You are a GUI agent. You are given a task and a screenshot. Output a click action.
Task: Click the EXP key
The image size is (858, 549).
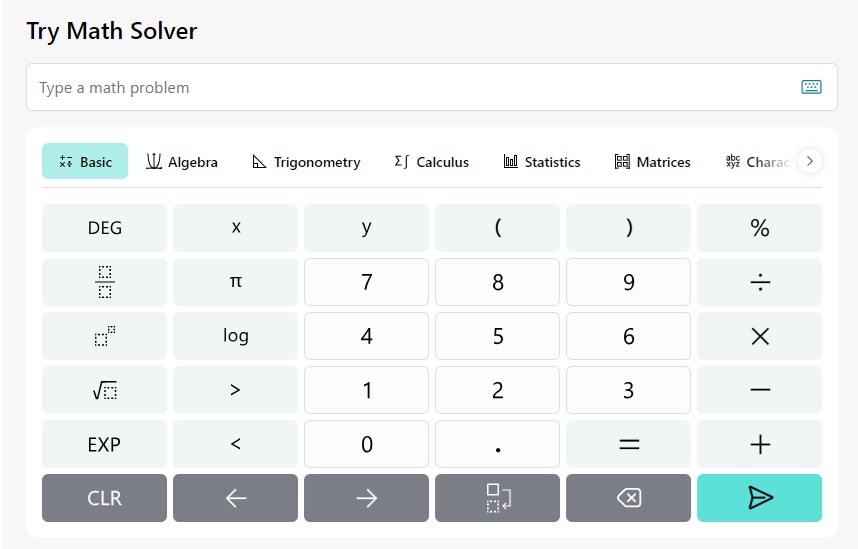(x=105, y=444)
